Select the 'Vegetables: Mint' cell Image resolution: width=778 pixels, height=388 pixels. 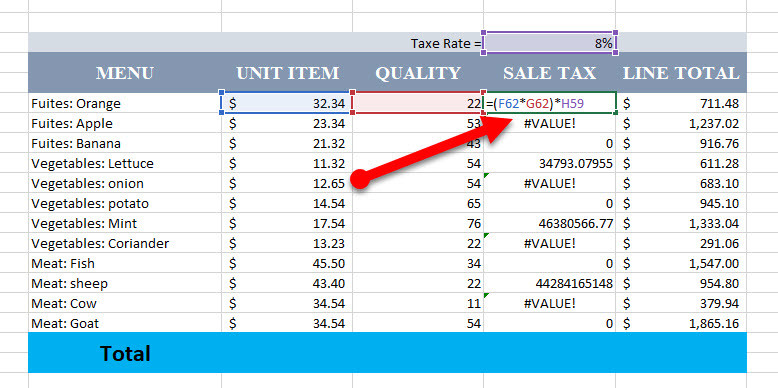[125, 223]
